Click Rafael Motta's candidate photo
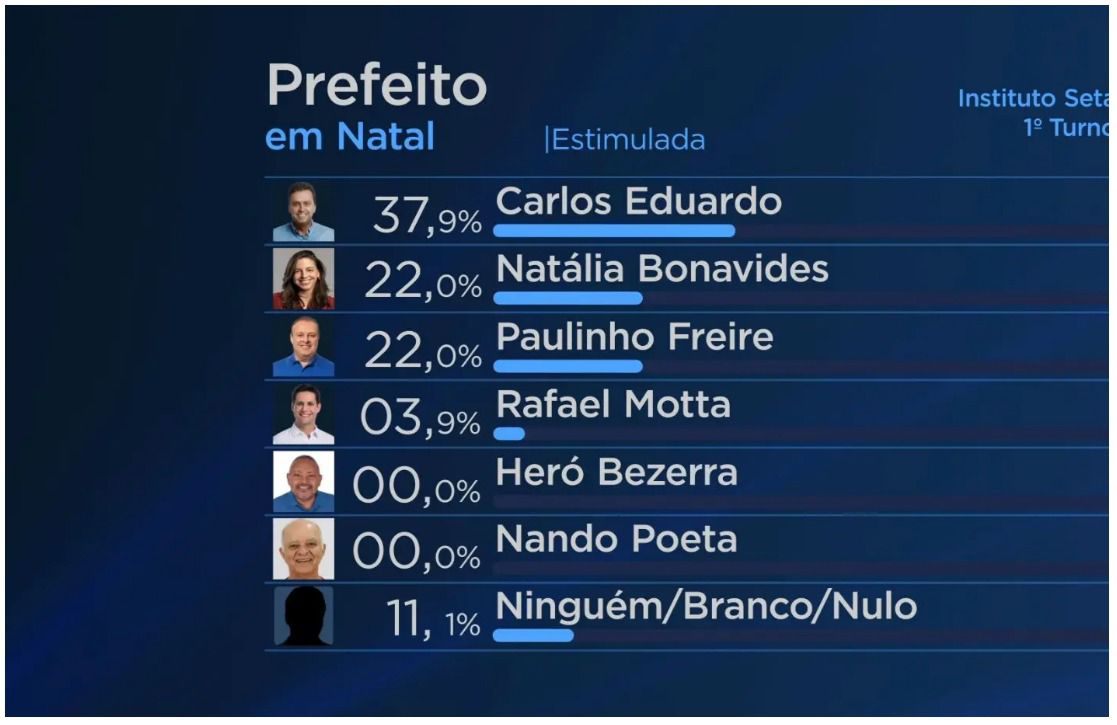The width and height of the screenshot is (1117, 725). click(x=303, y=414)
